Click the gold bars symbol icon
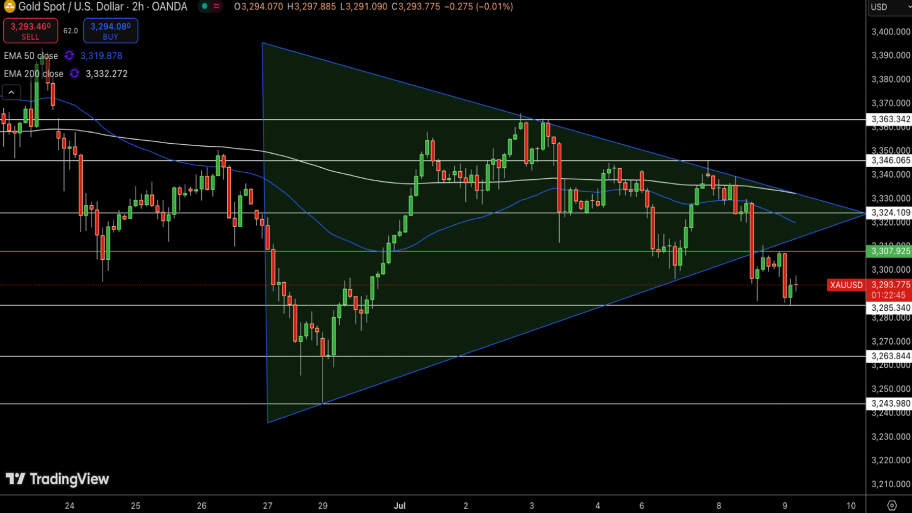Viewport: 912px width, 513px height. [9, 6]
